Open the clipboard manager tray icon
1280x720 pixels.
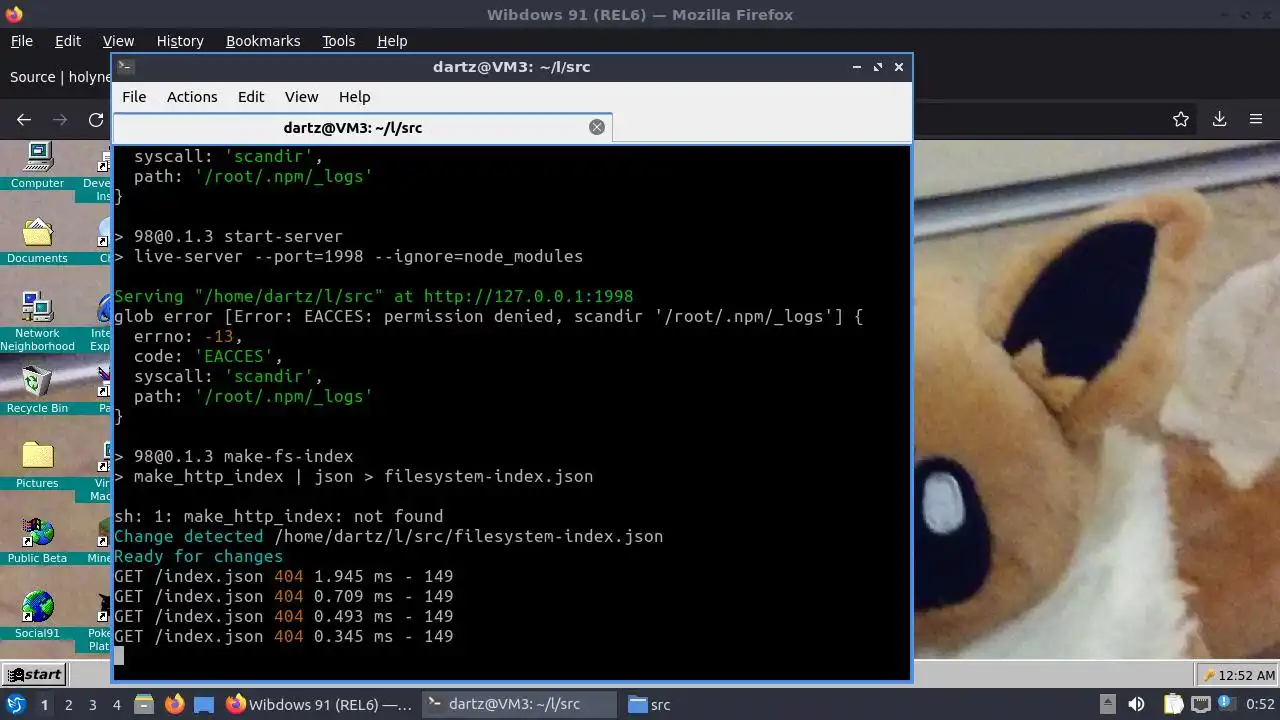[x=1173, y=704]
